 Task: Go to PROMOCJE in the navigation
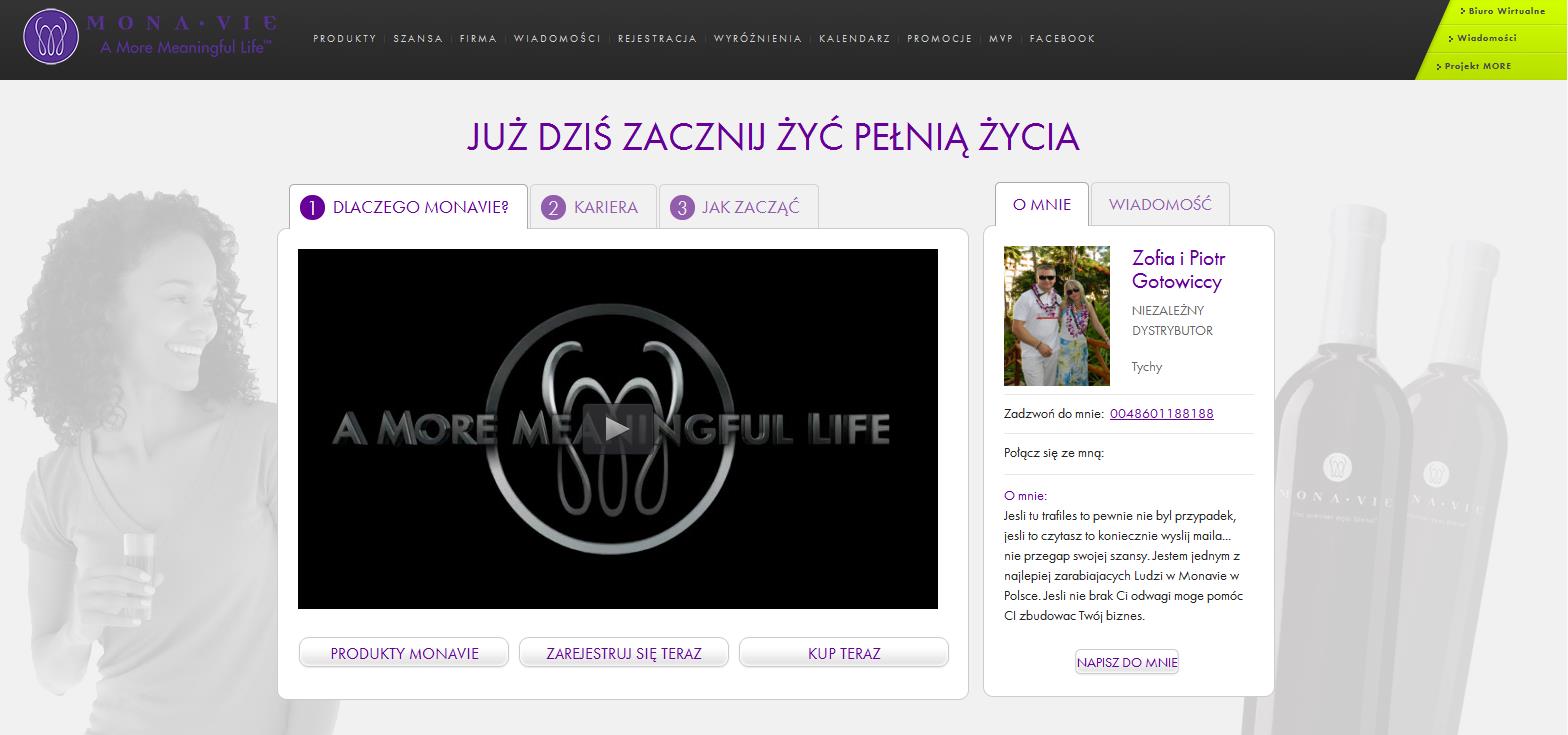940,39
